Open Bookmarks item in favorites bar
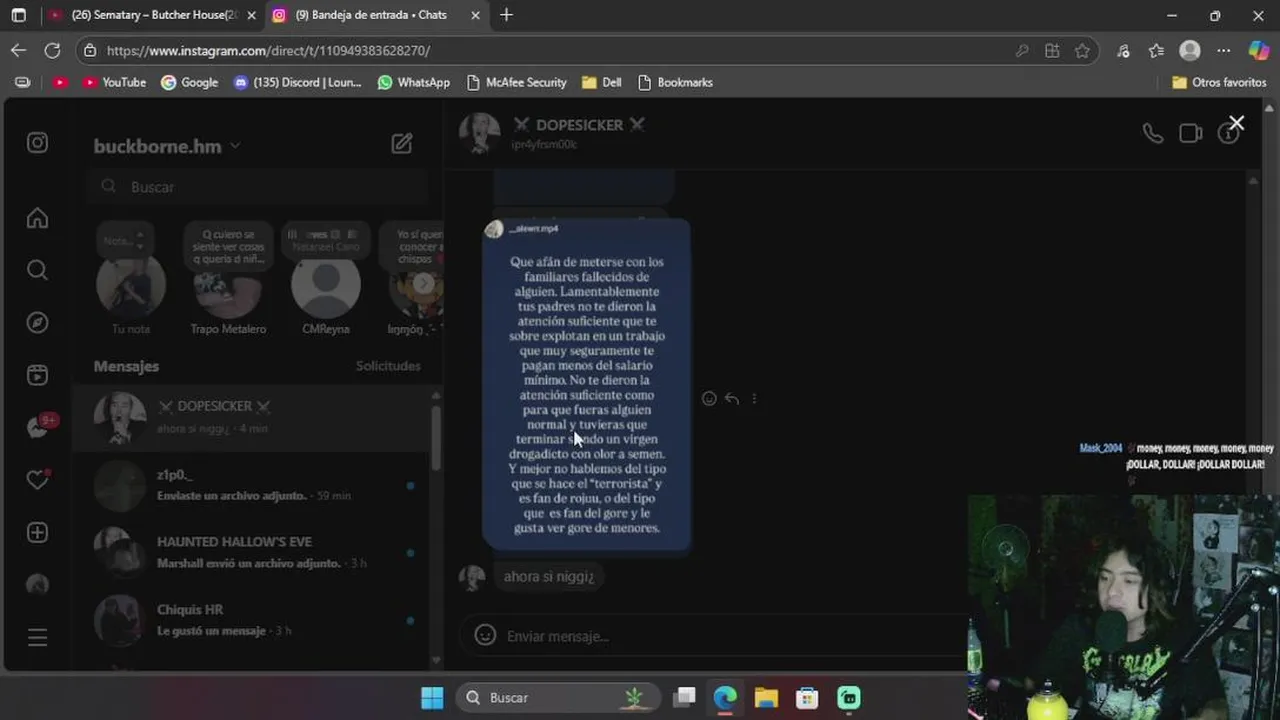1280x720 pixels. (x=675, y=82)
